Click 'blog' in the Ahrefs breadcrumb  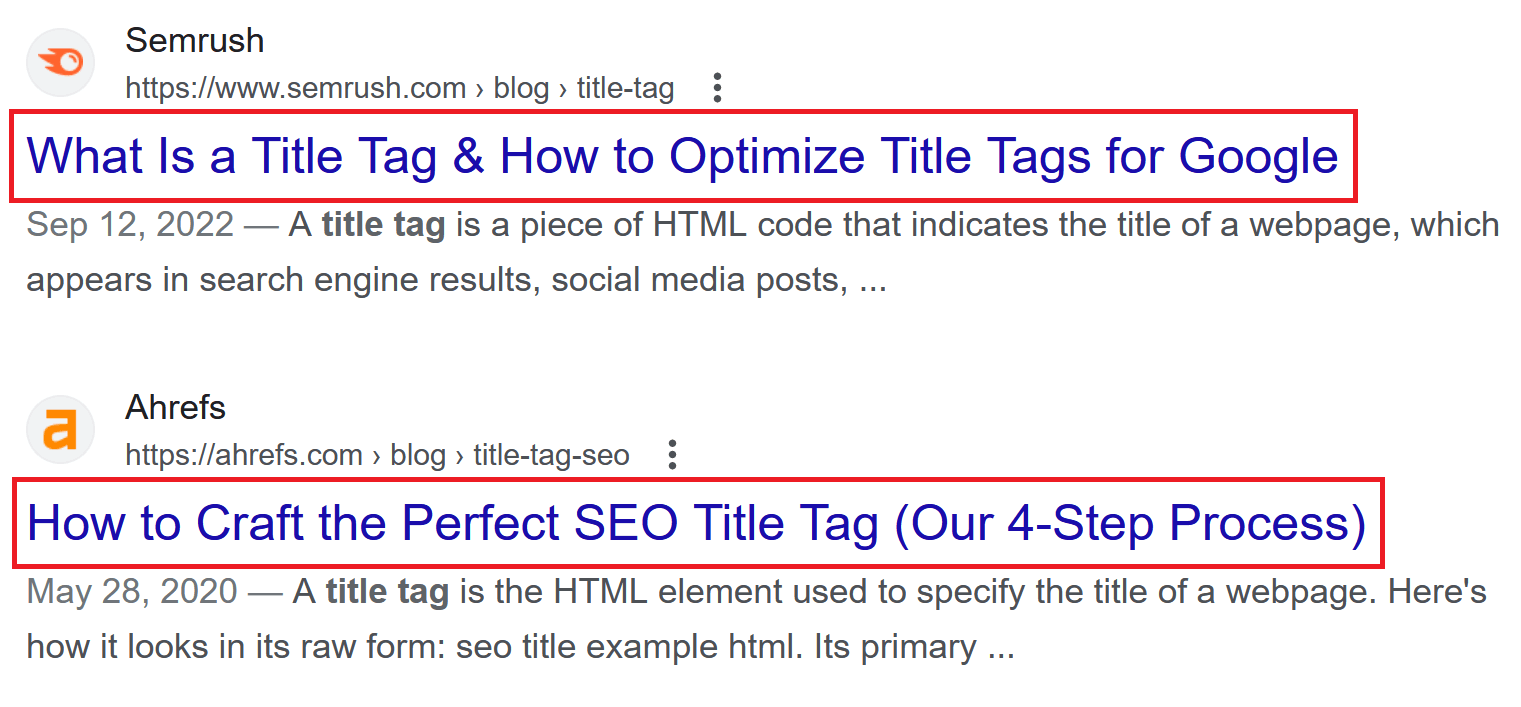[x=417, y=456]
